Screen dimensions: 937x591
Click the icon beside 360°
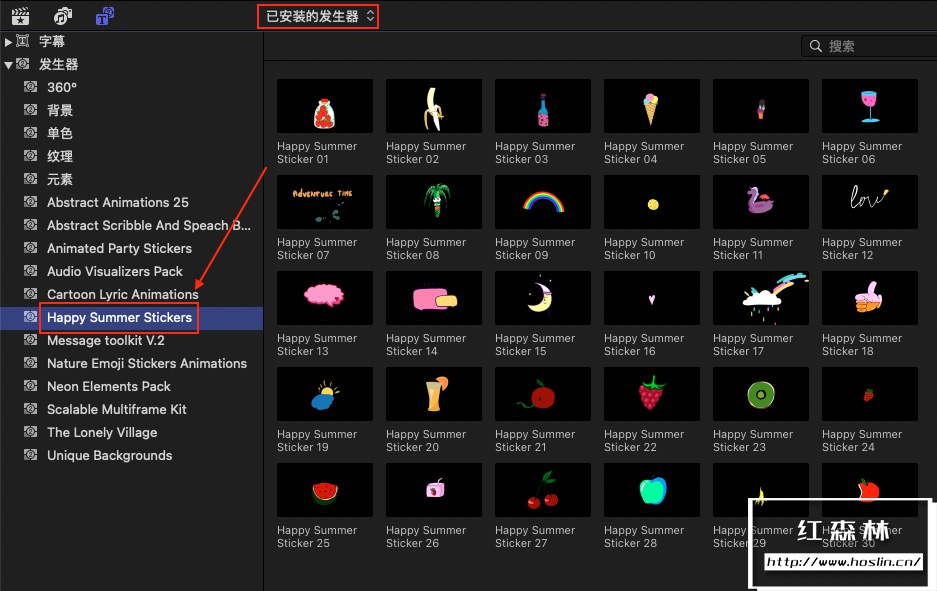pos(30,87)
